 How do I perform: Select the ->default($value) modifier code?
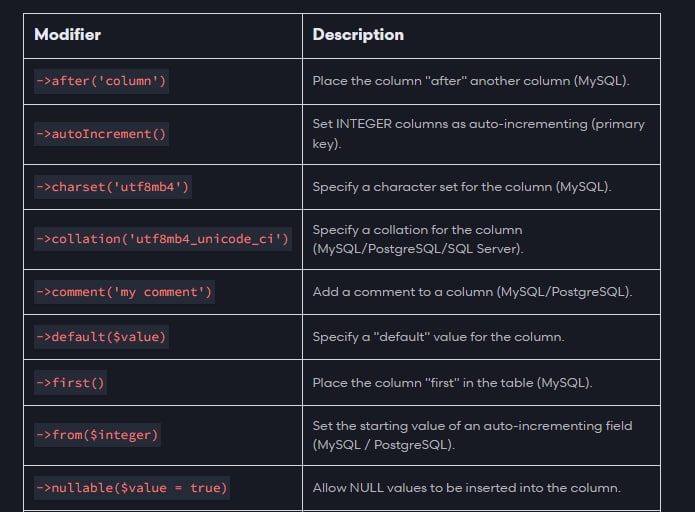(x=101, y=337)
